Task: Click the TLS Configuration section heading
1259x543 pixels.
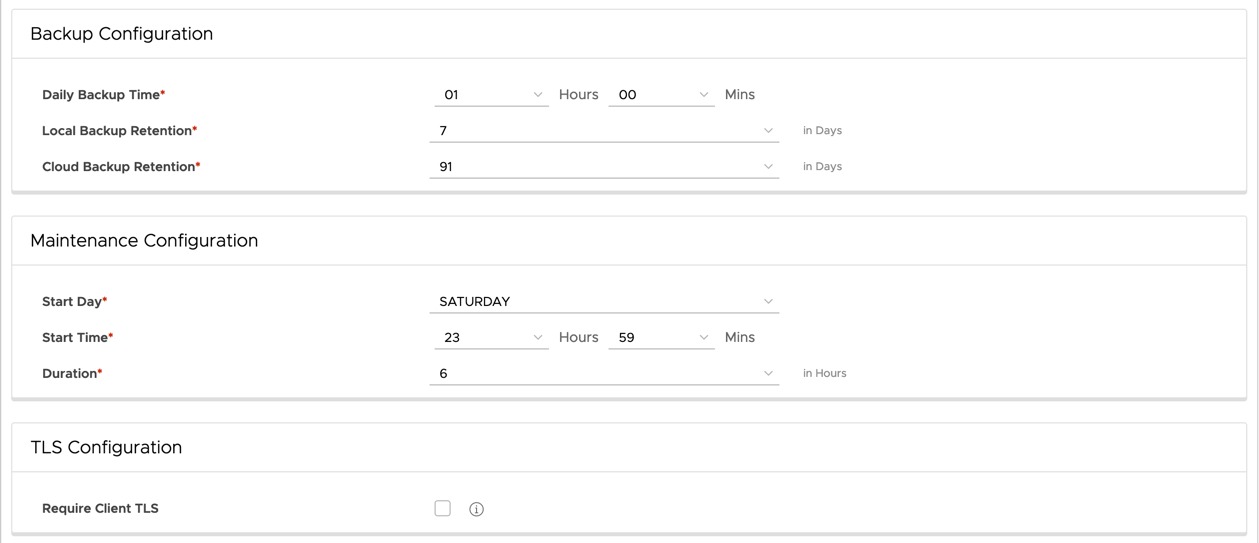Action: [x=106, y=448]
